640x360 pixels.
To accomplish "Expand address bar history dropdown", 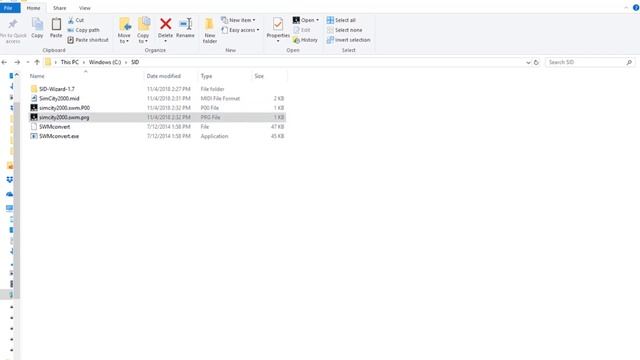I will coord(528,62).
